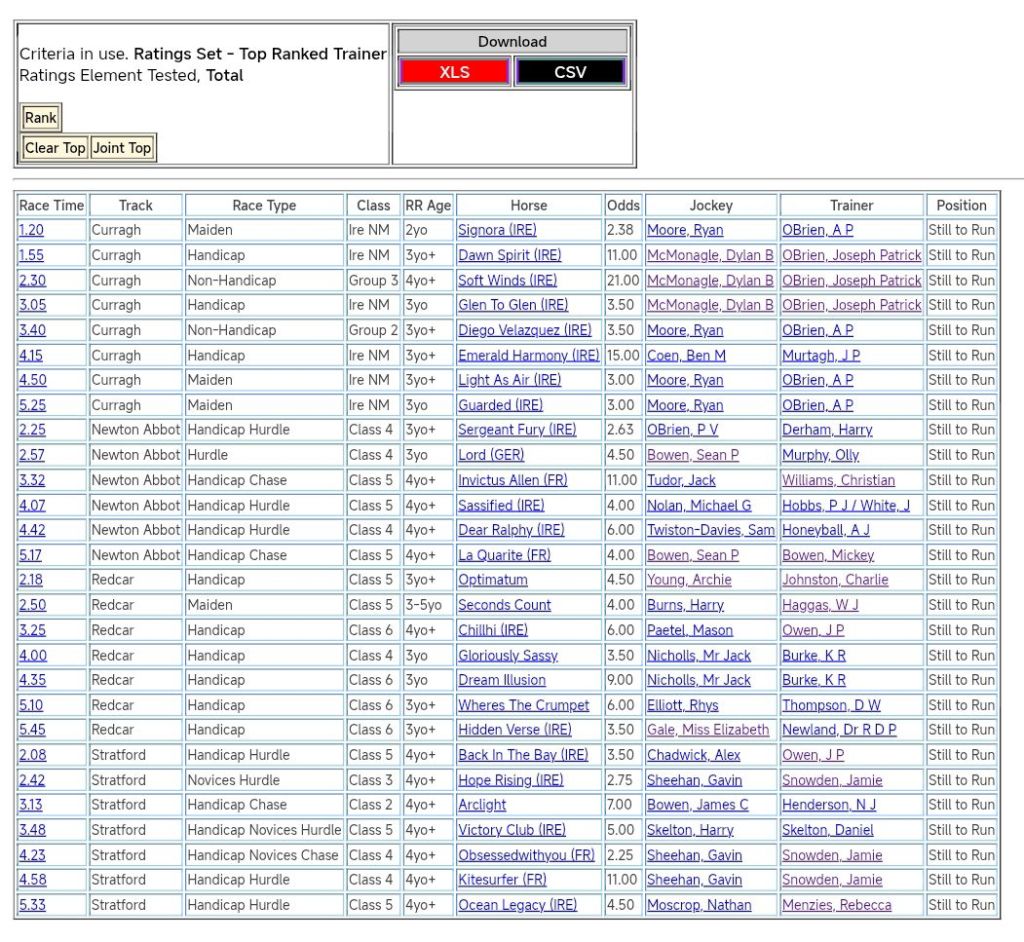The width and height of the screenshot is (1024, 942).
Task: Open the 2.25 Newton Abbot race link
Action: click(32, 430)
